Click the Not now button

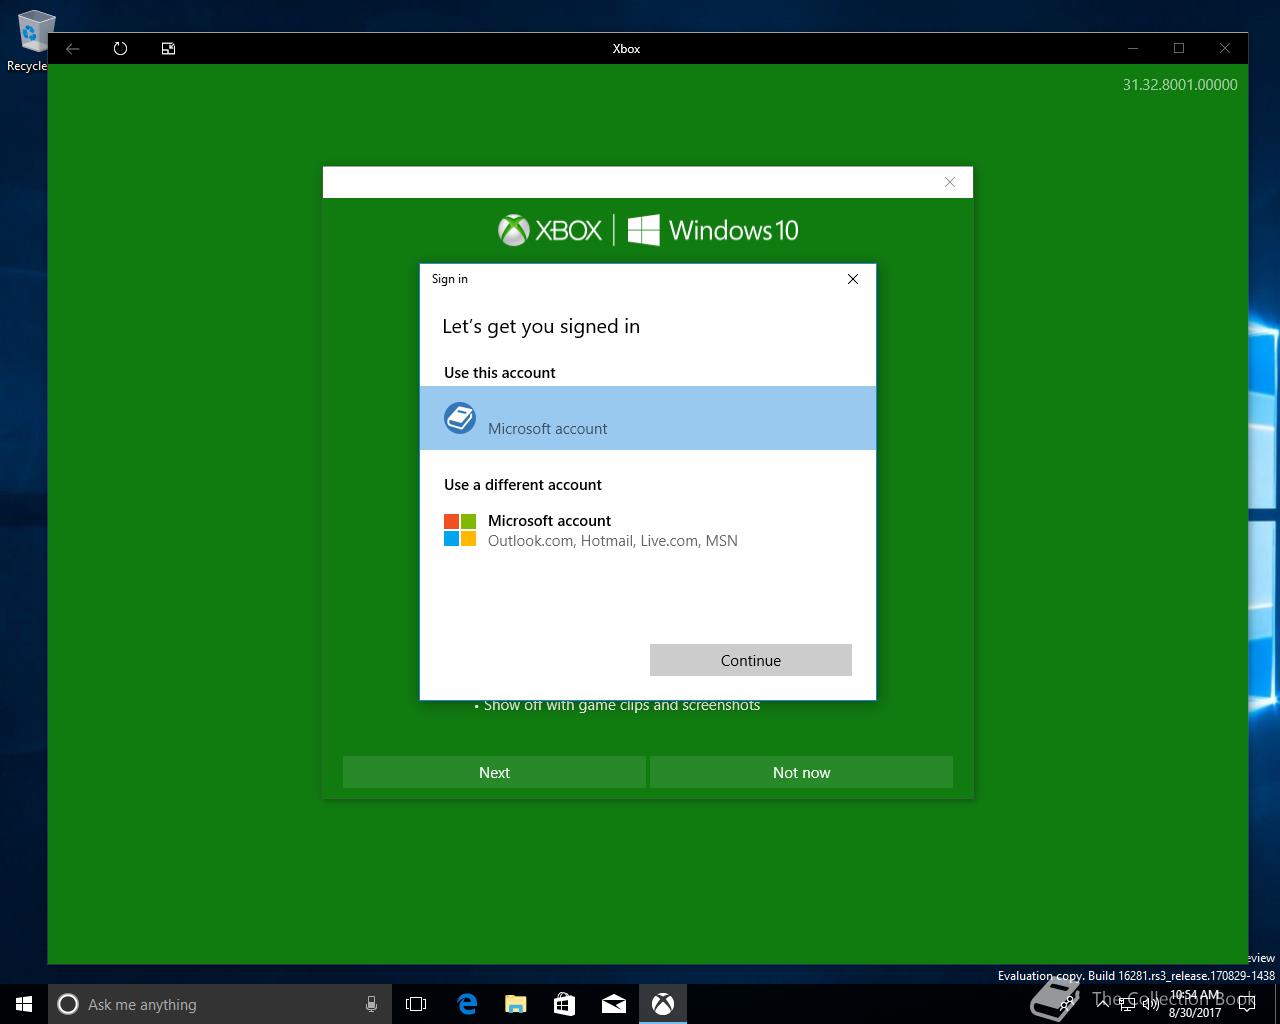[801, 772]
